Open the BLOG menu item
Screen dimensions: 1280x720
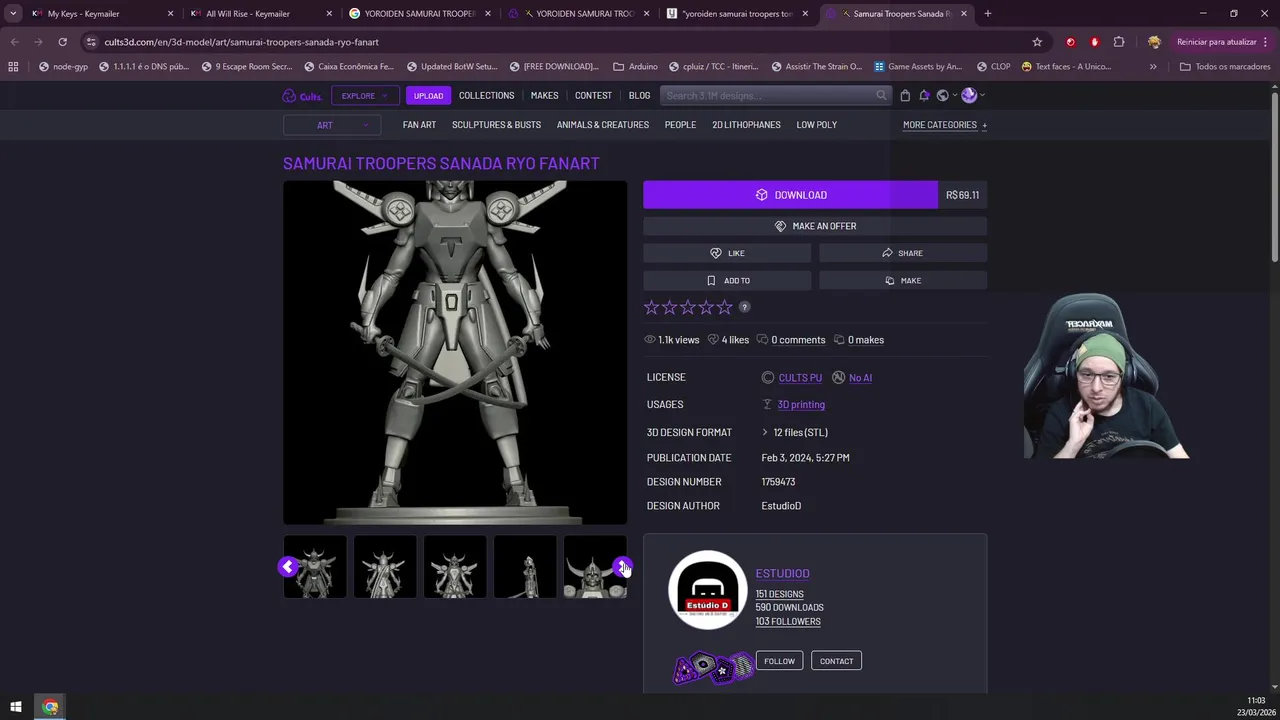tap(639, 96)
